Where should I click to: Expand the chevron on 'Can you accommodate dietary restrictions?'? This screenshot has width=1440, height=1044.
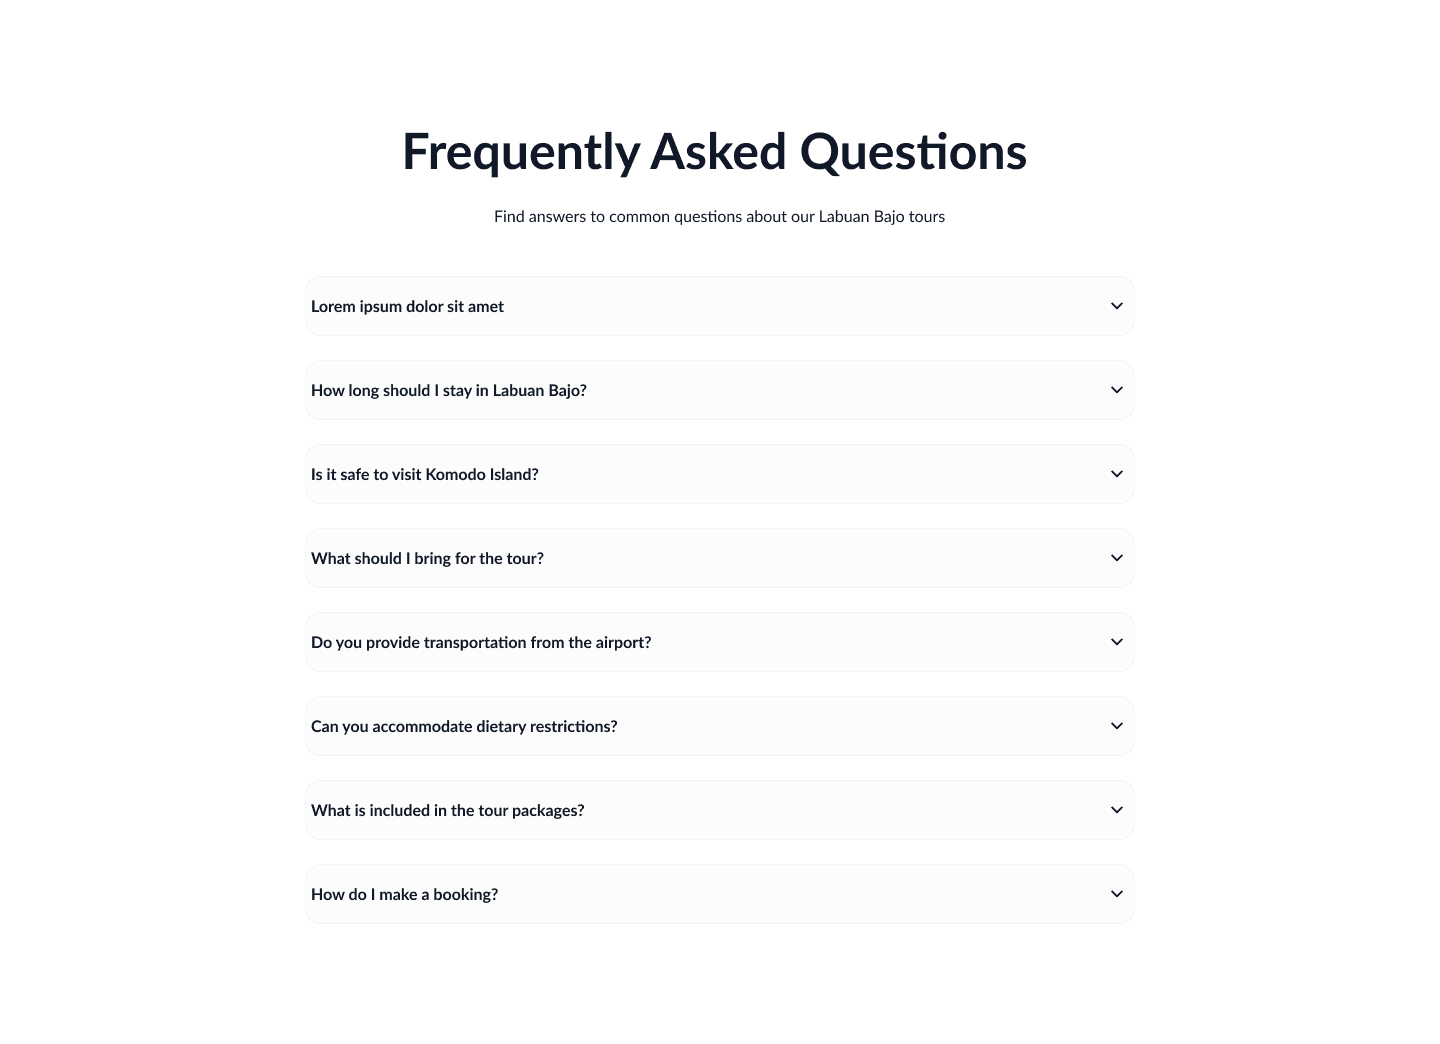(1116, 726)
